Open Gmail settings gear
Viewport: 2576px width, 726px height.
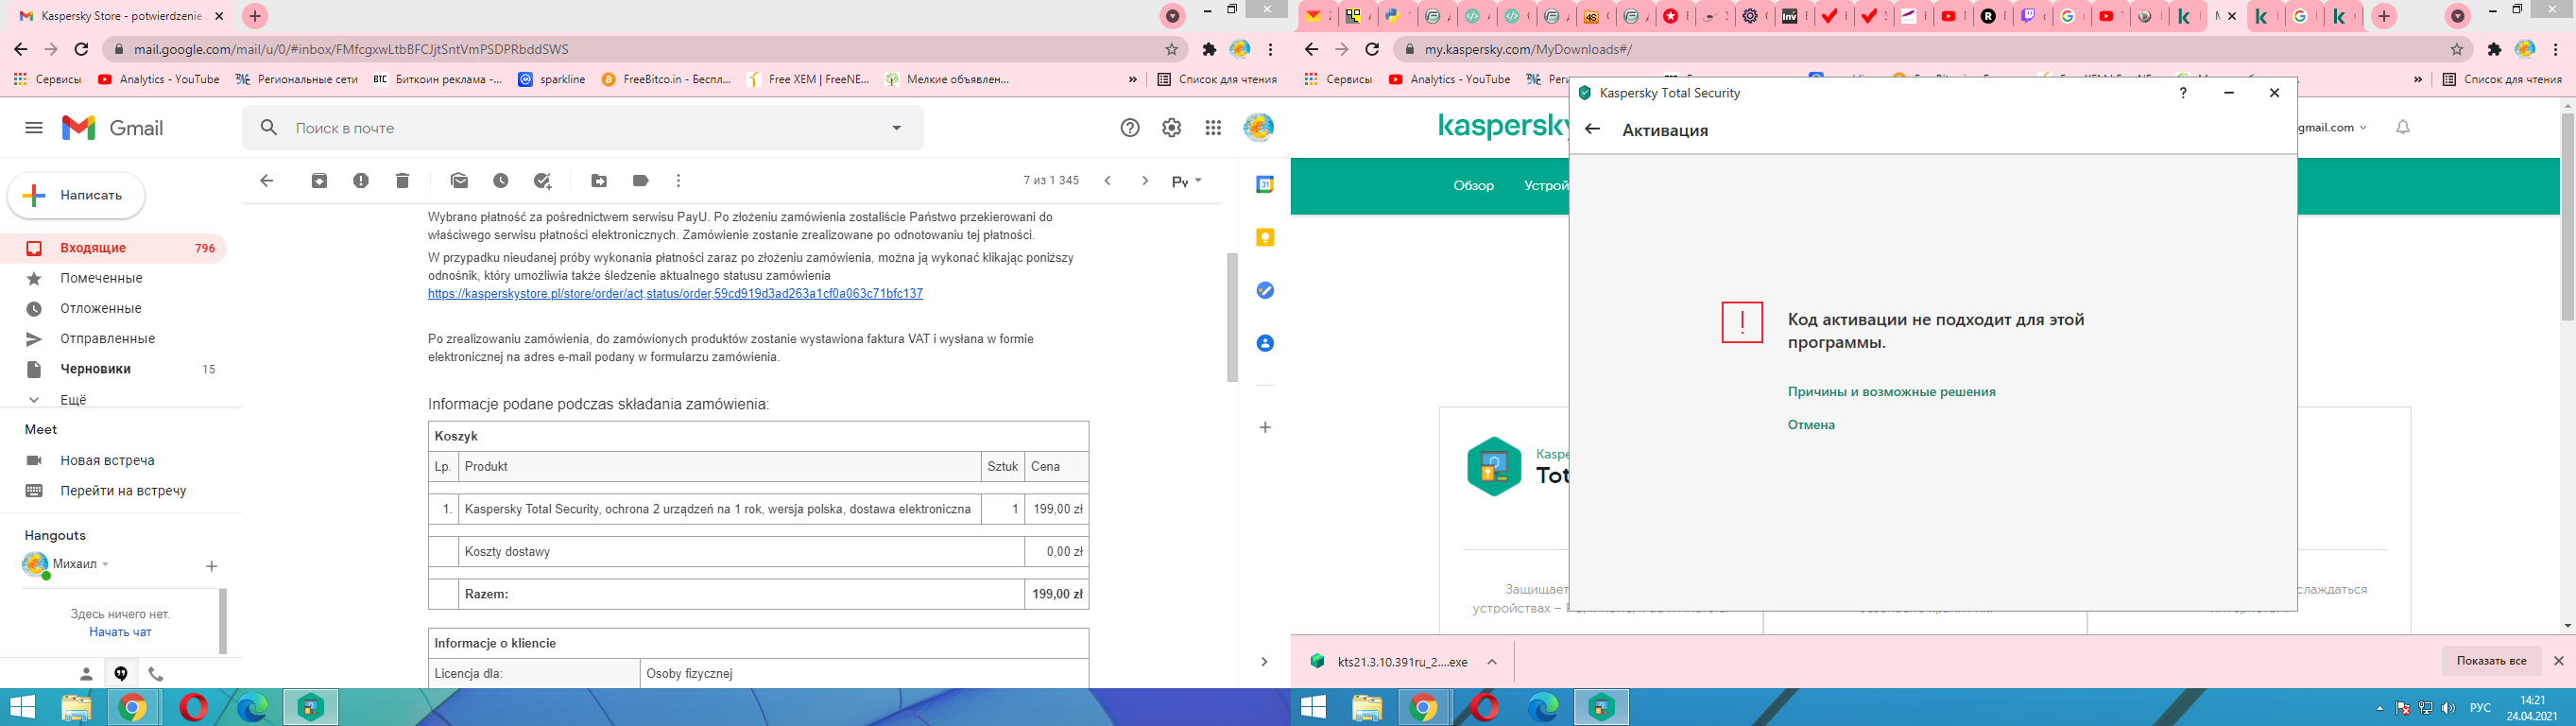[x=1171, y=128]
